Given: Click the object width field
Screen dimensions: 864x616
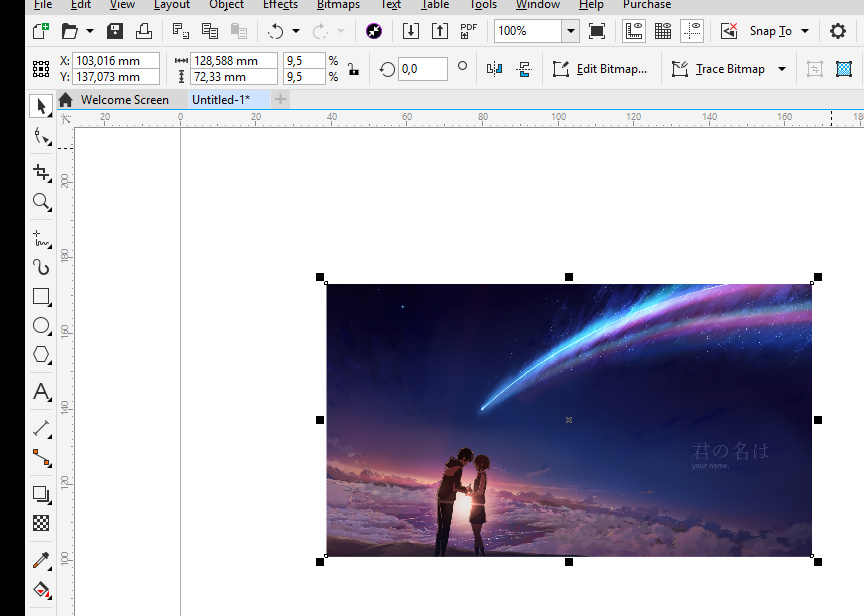Looking at the screenshot, I should click(x=234, y=61).
